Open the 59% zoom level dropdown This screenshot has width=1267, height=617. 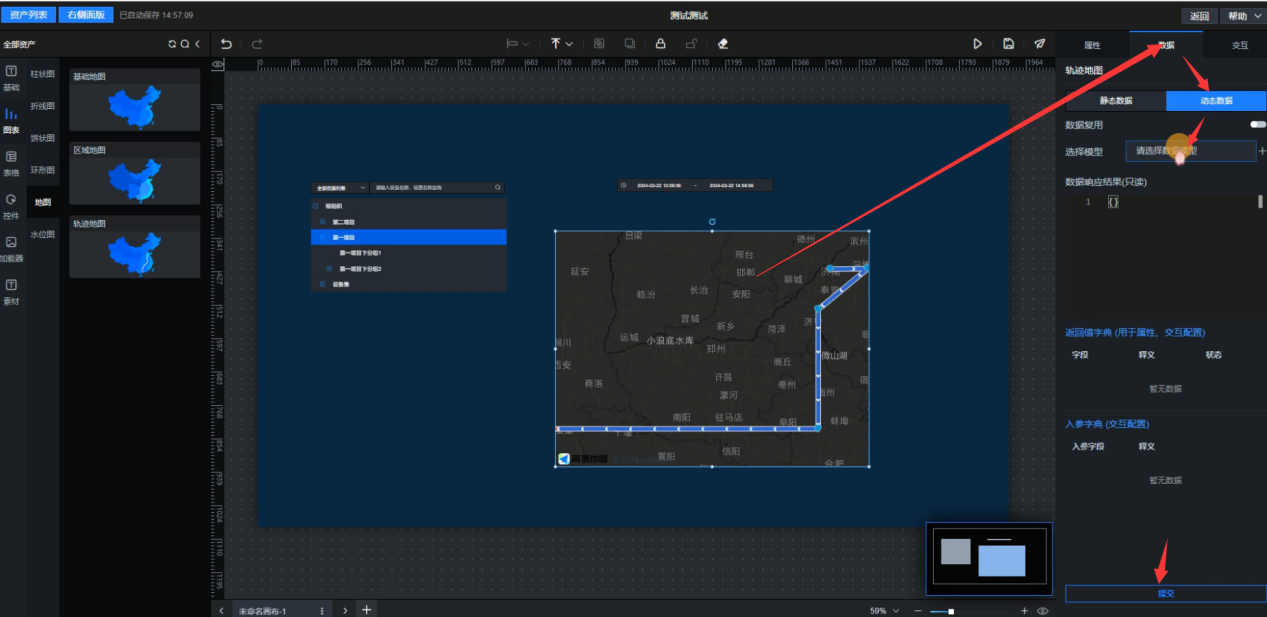[x=884, y=610]
